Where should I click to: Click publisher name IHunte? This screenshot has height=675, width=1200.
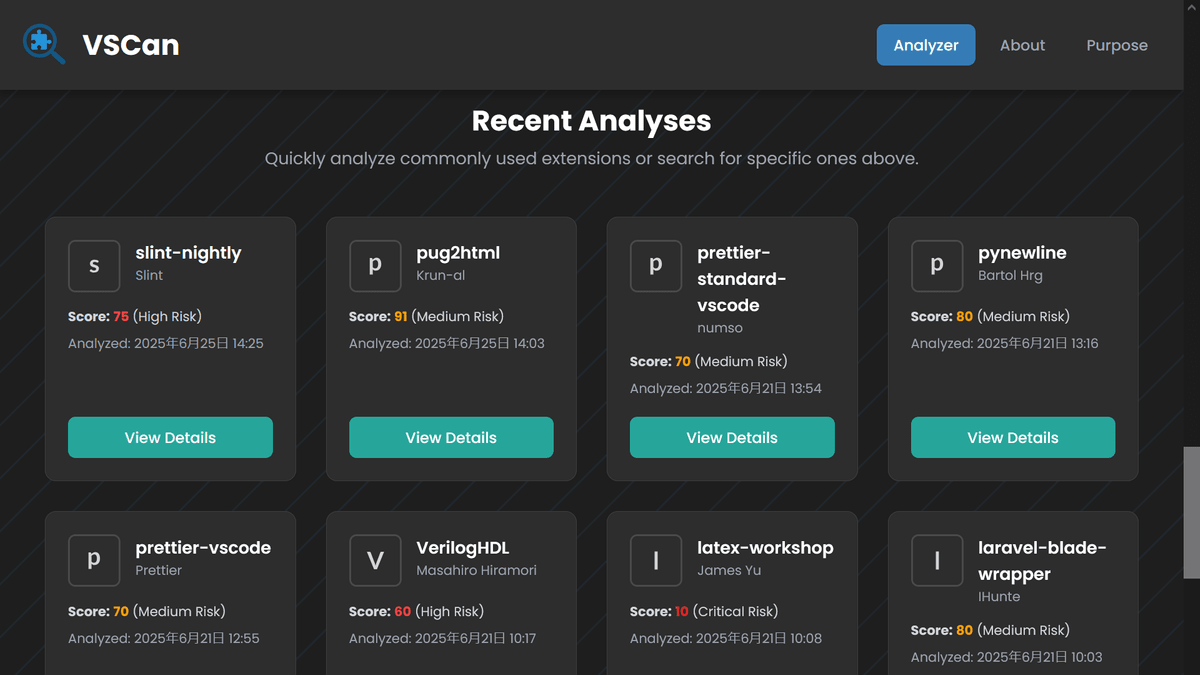click(x=1000, y=597)
